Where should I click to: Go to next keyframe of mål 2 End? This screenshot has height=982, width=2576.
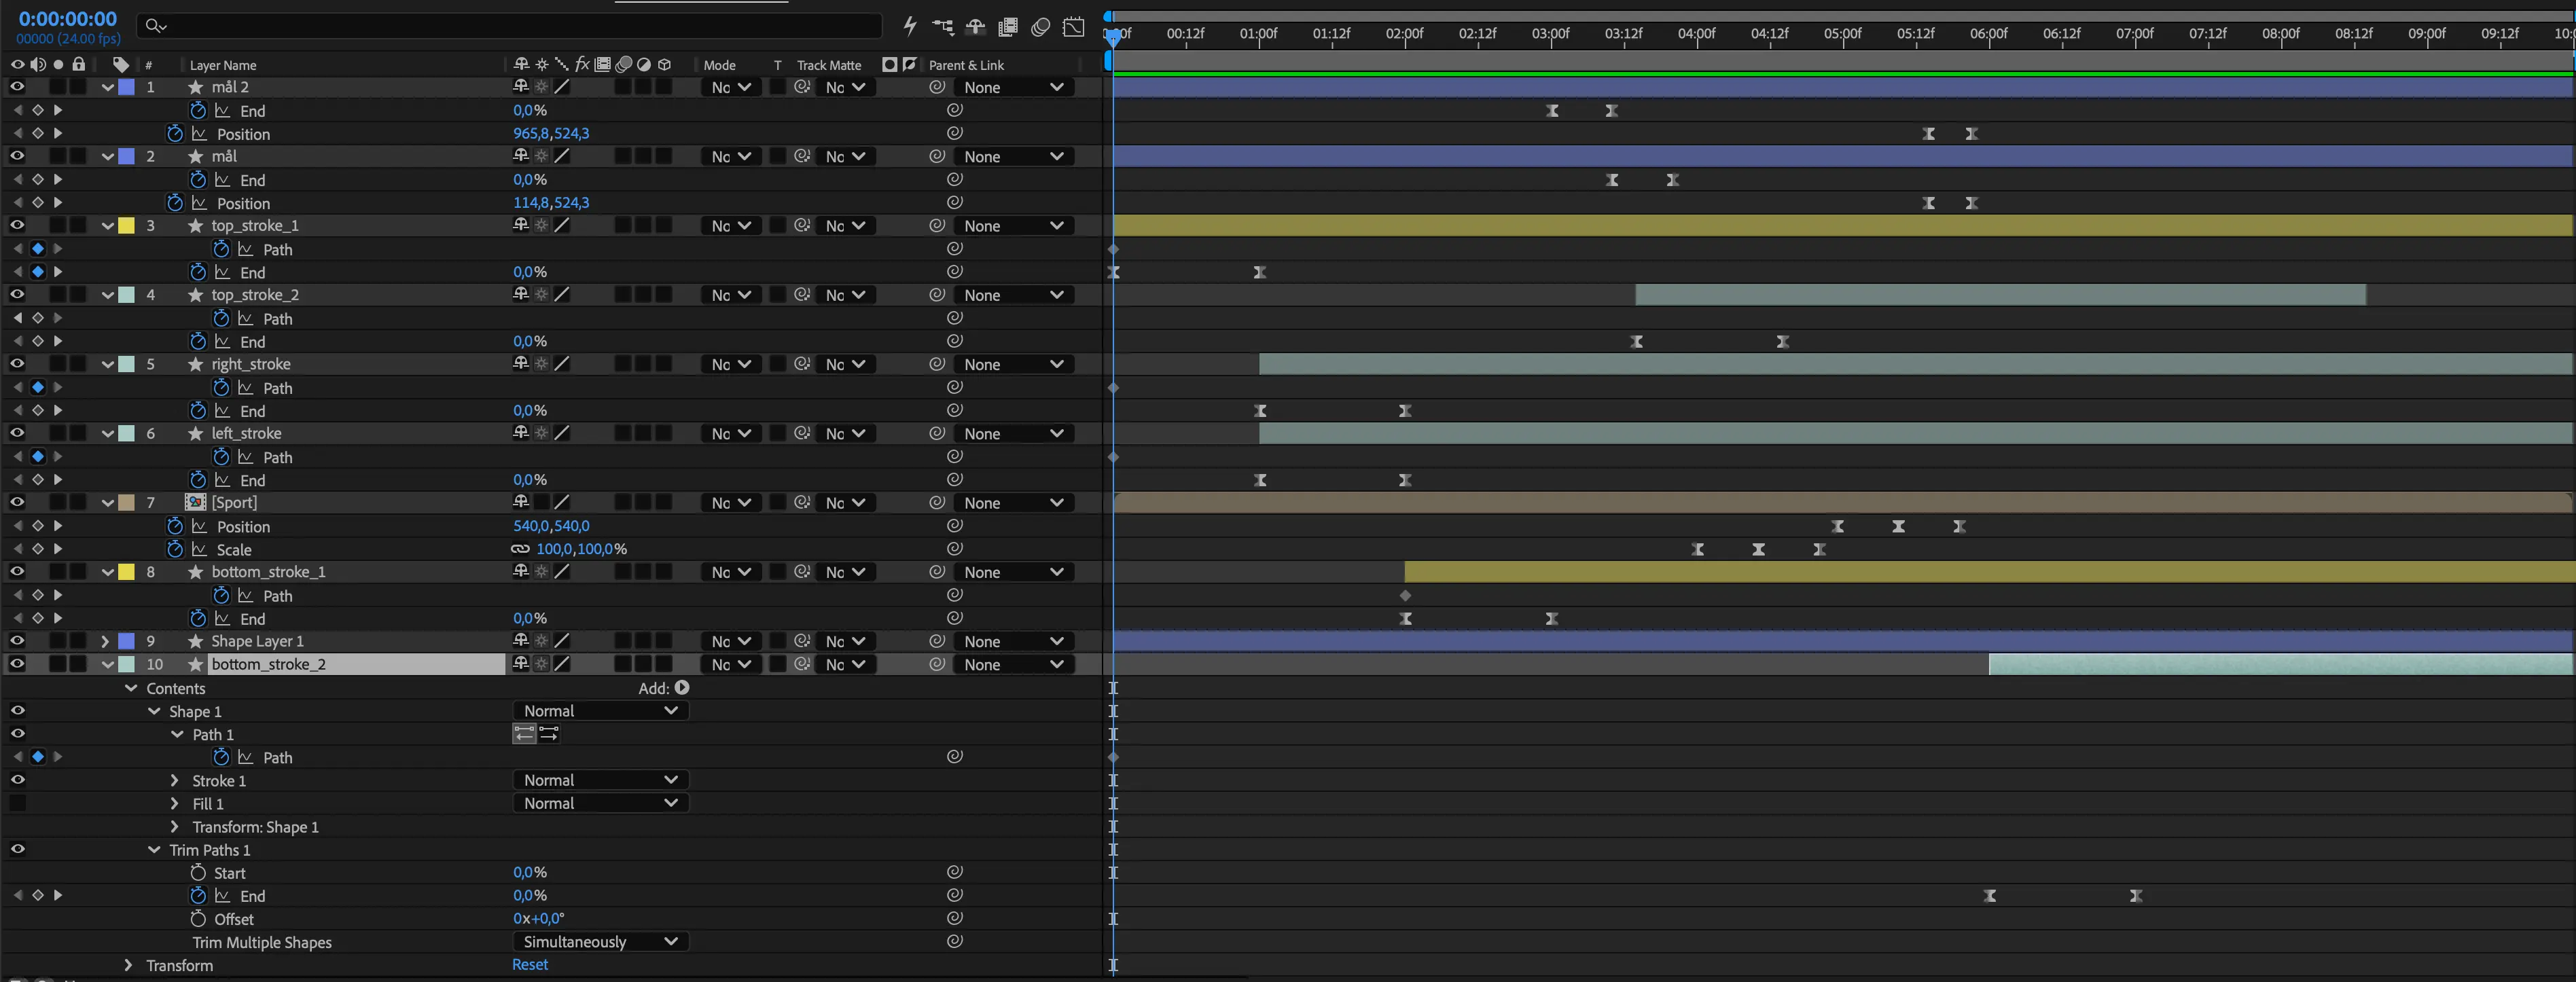58,110
